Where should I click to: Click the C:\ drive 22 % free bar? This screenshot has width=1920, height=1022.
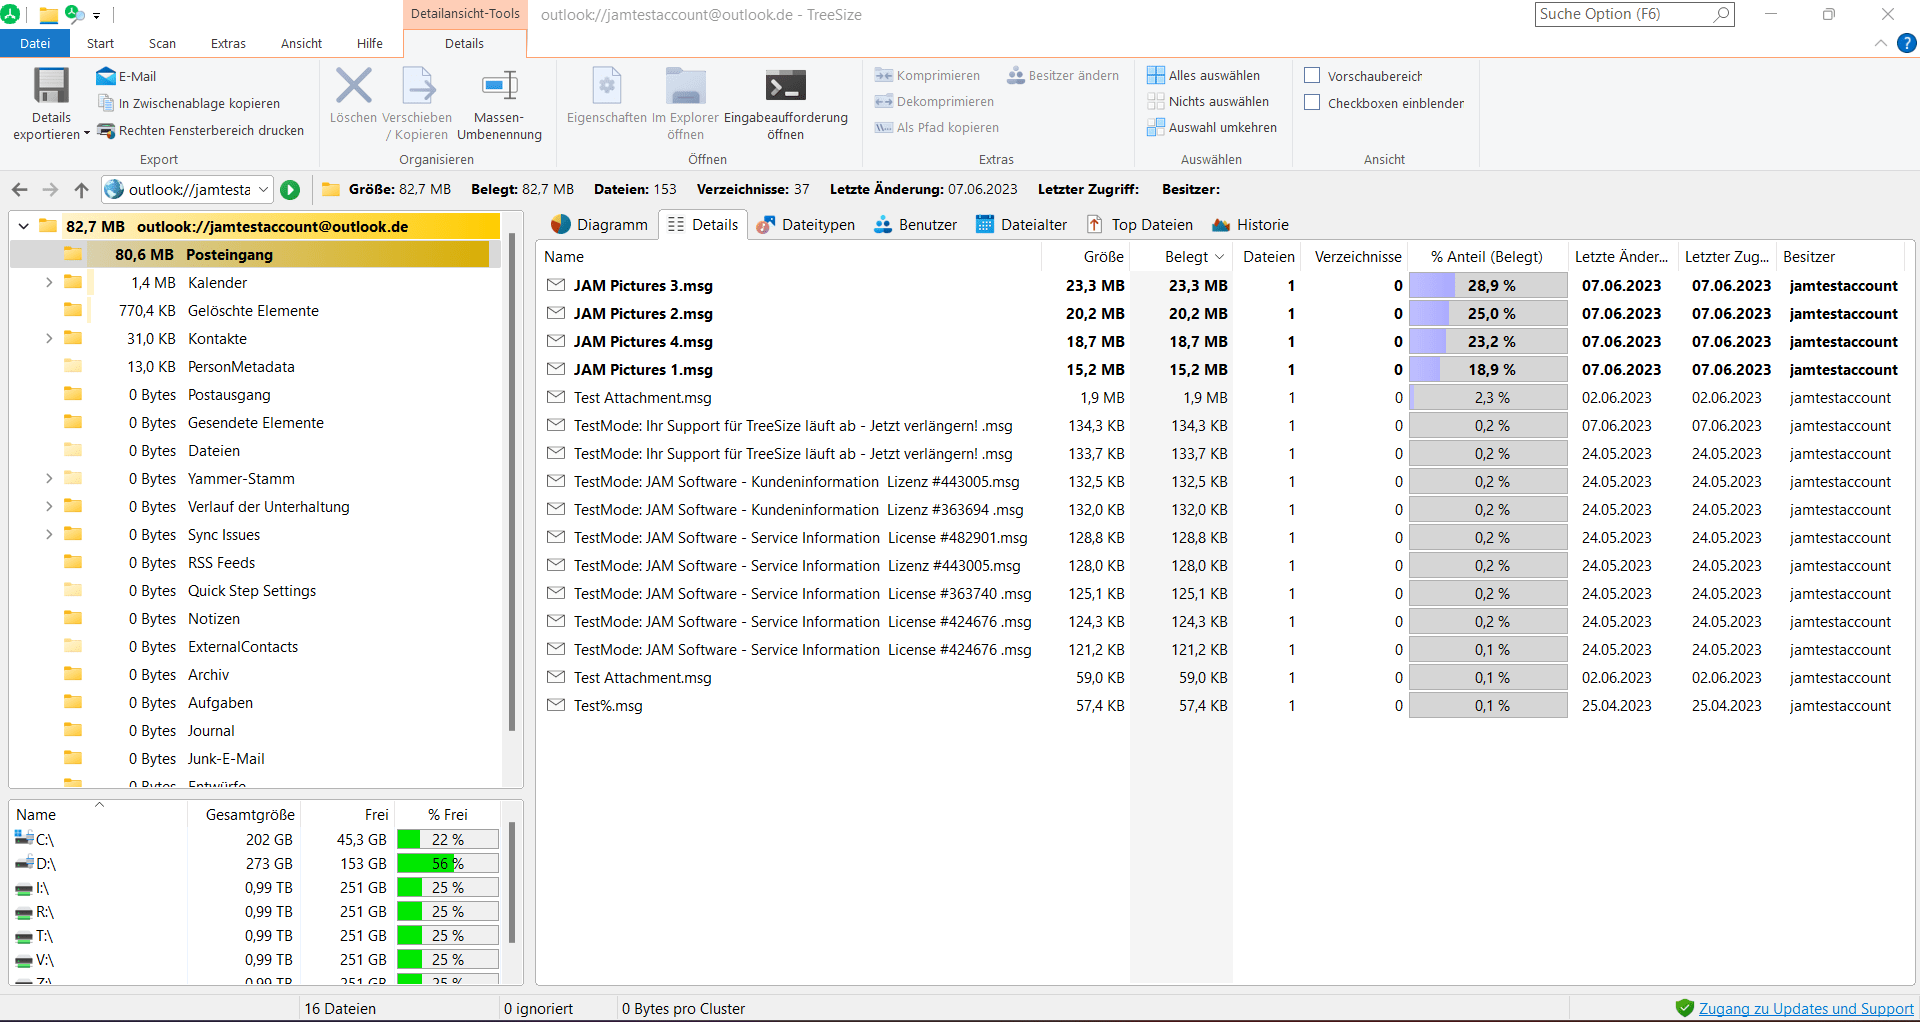[448, 840]
